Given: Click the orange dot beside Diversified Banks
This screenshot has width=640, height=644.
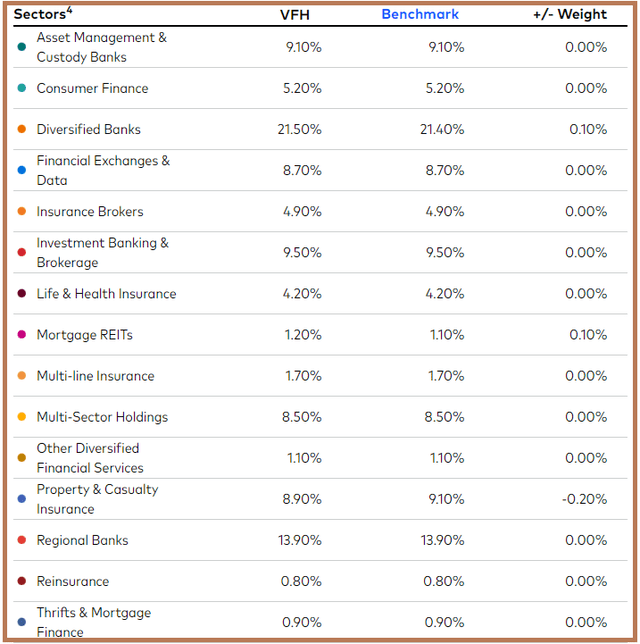Looking at the screenshot, I should pyautogui.click(x=22, y=129).
